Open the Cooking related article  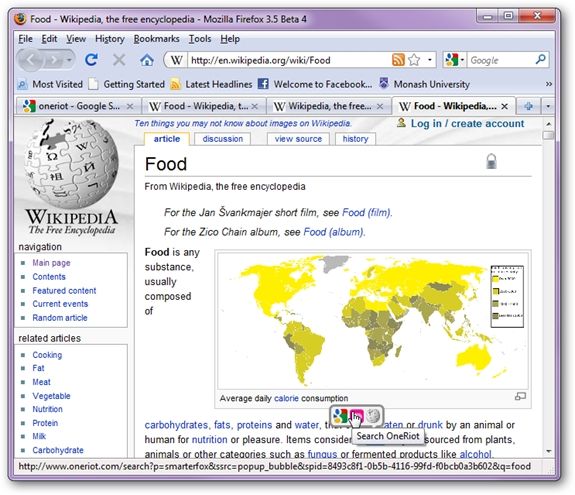(47, 355)
